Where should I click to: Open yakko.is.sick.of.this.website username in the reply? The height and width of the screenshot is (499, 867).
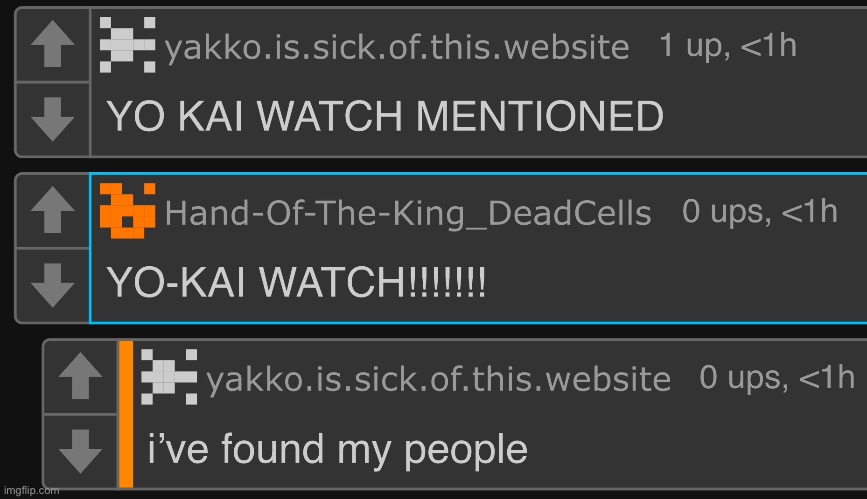point(438,380)
